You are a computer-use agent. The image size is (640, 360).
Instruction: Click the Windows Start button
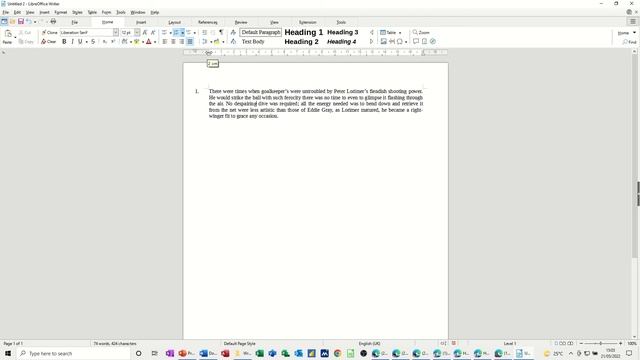click(8, 353)
